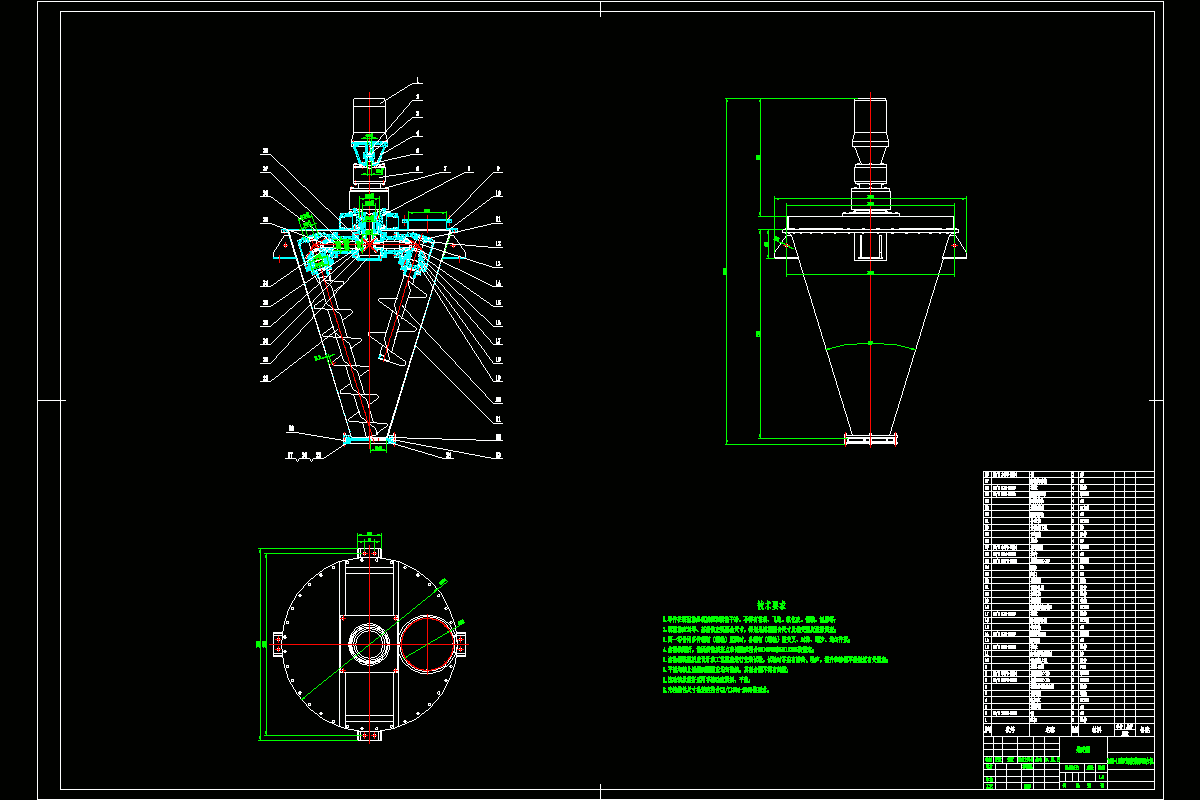Pick the green arc inside the elevation cone
1200x800 pixels.
tap(870, 345)
